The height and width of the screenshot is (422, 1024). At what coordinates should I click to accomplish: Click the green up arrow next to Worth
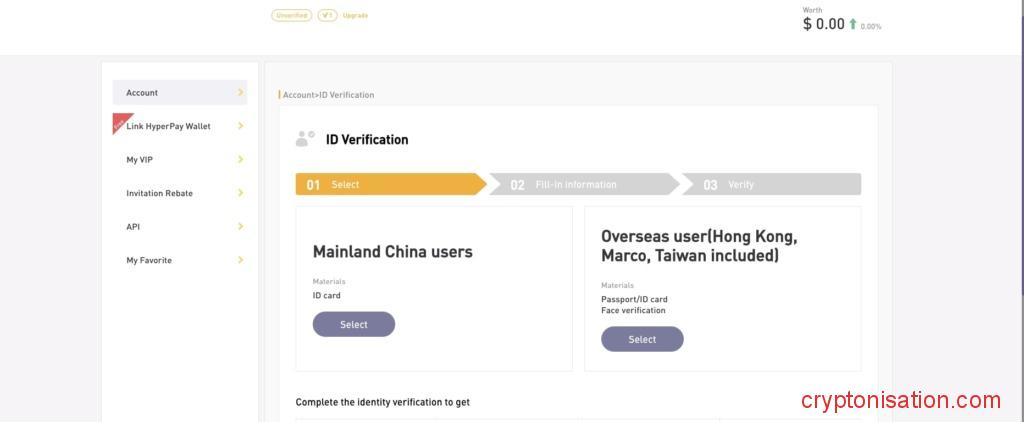[853, 25]
